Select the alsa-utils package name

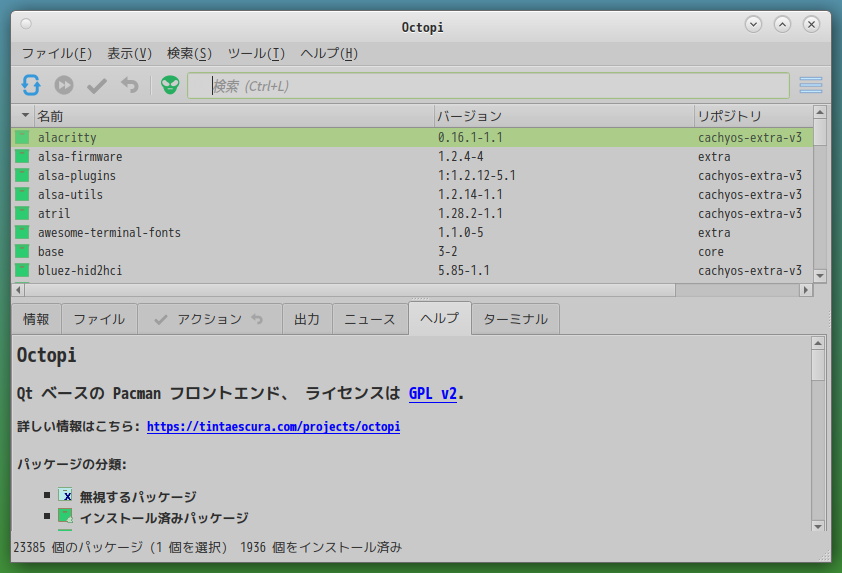70,194
